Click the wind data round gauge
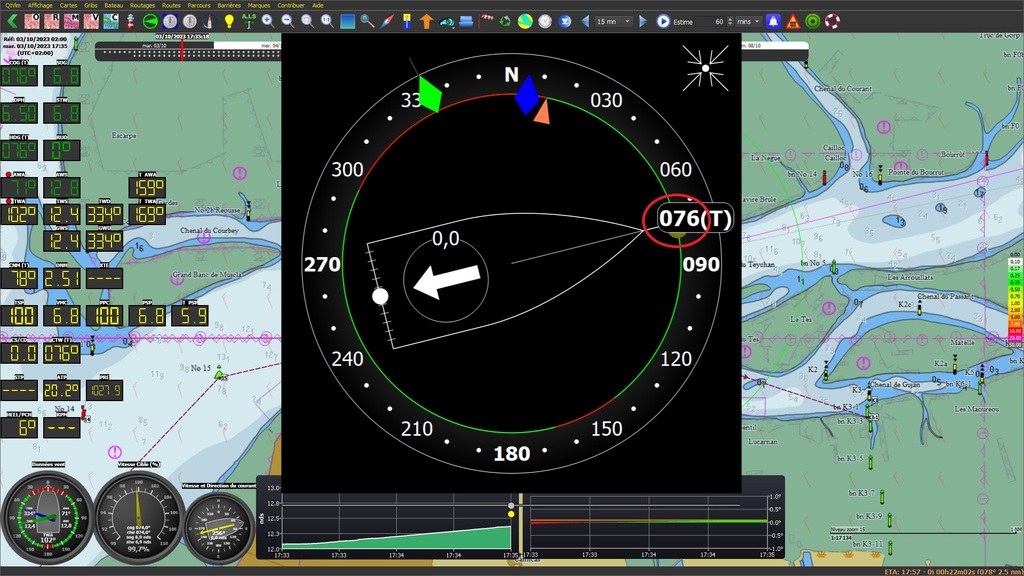Screen dimensions: 1024x576 click(x=47, y=519)
